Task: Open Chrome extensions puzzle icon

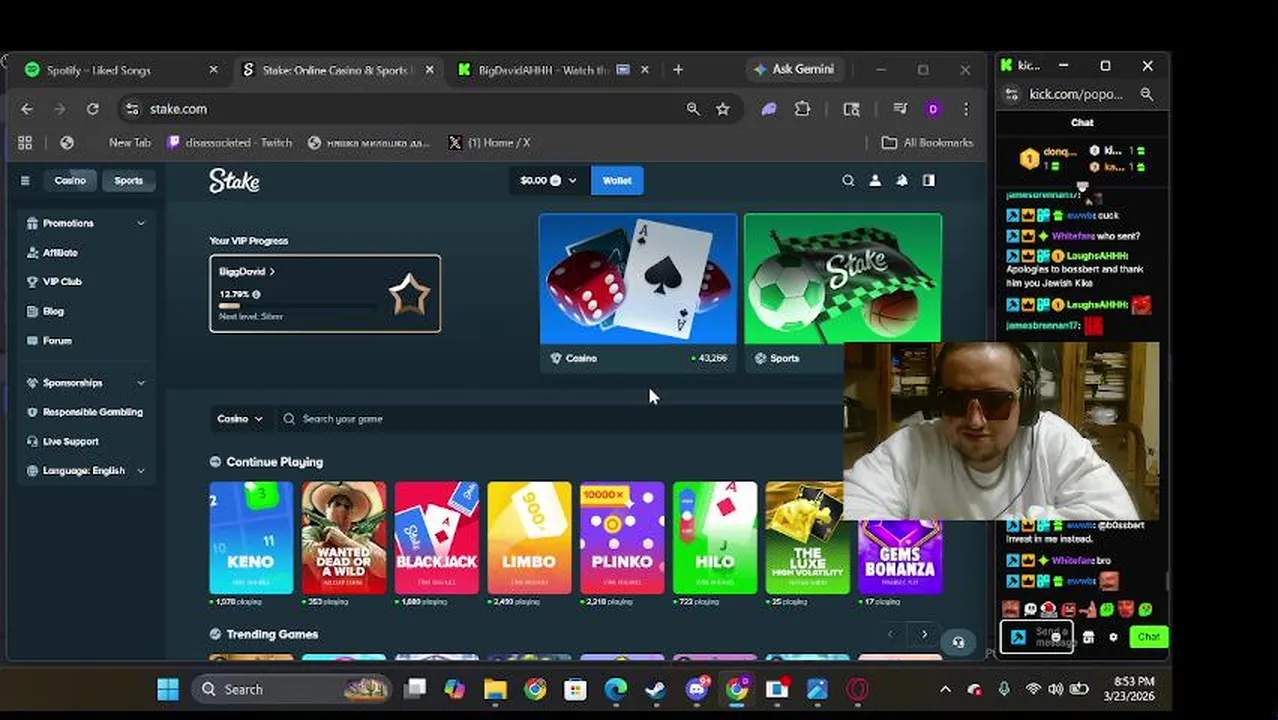Action: 802,109
